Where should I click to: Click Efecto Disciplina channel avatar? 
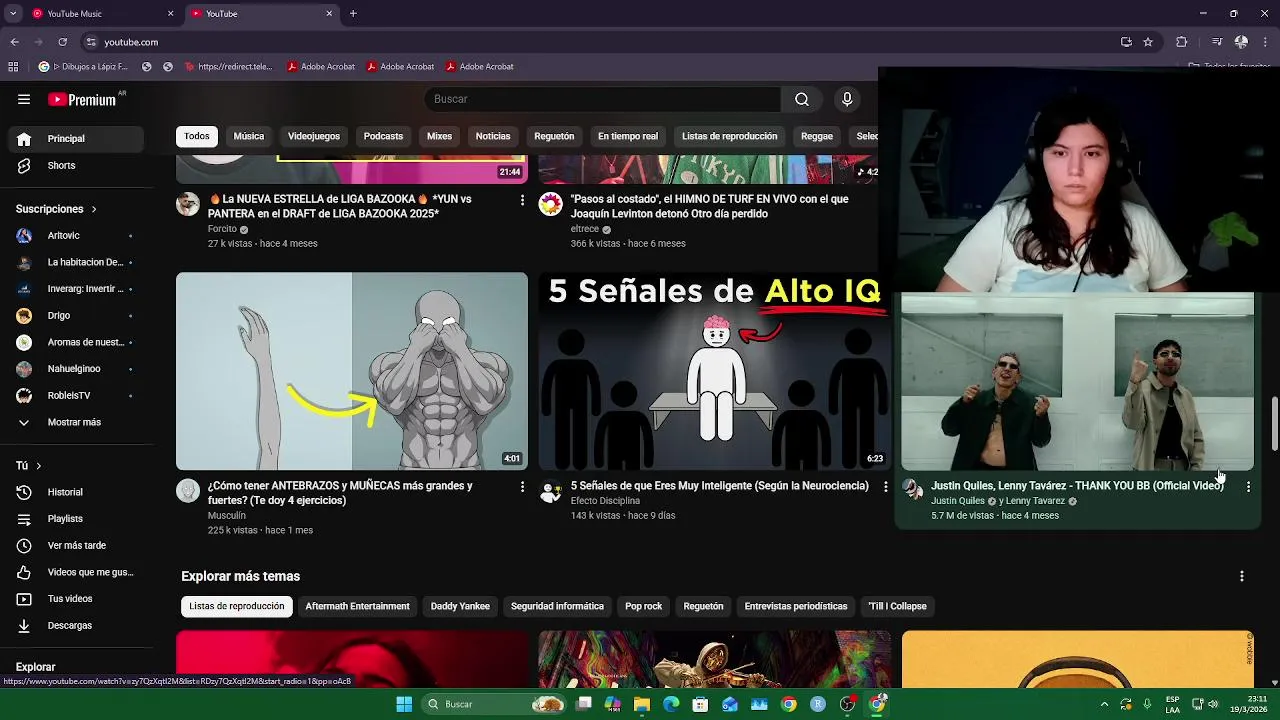click(551, 491)
